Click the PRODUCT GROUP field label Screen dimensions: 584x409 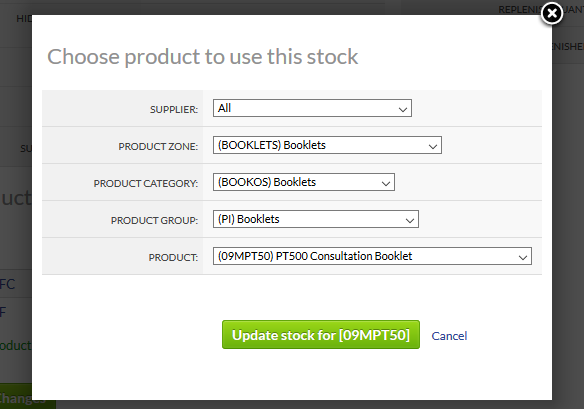point(154,221)
